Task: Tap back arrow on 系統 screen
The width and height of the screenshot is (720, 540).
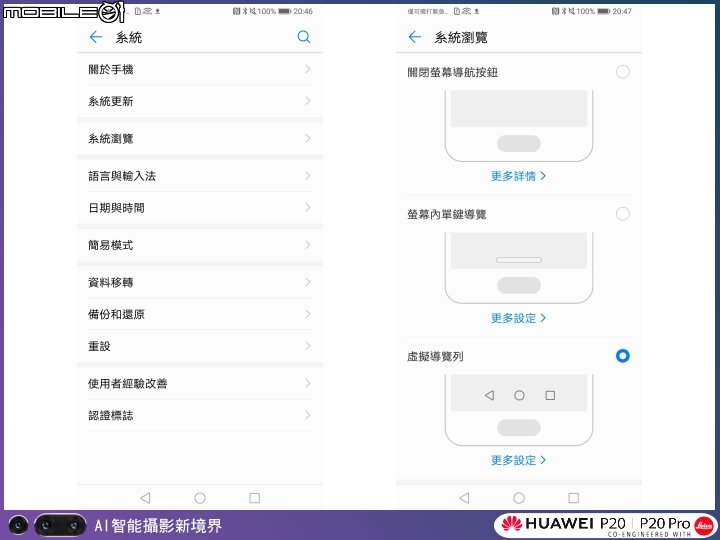Action: point(96,37)
